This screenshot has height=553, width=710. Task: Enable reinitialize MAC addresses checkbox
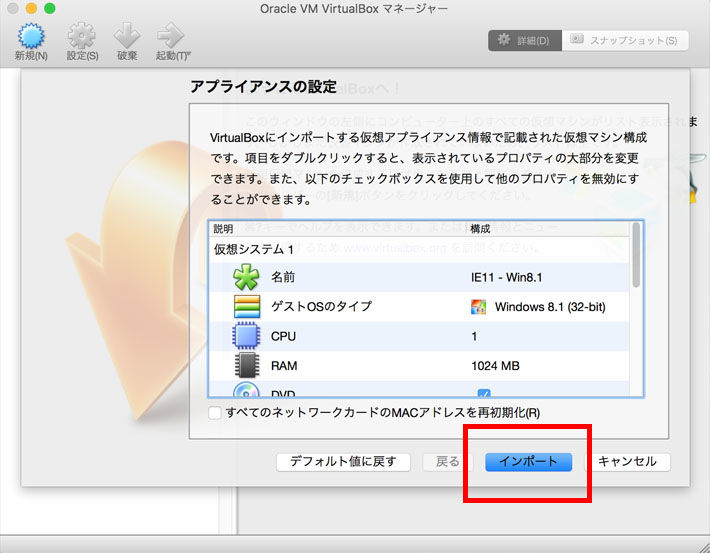click(x=215, y=413)
